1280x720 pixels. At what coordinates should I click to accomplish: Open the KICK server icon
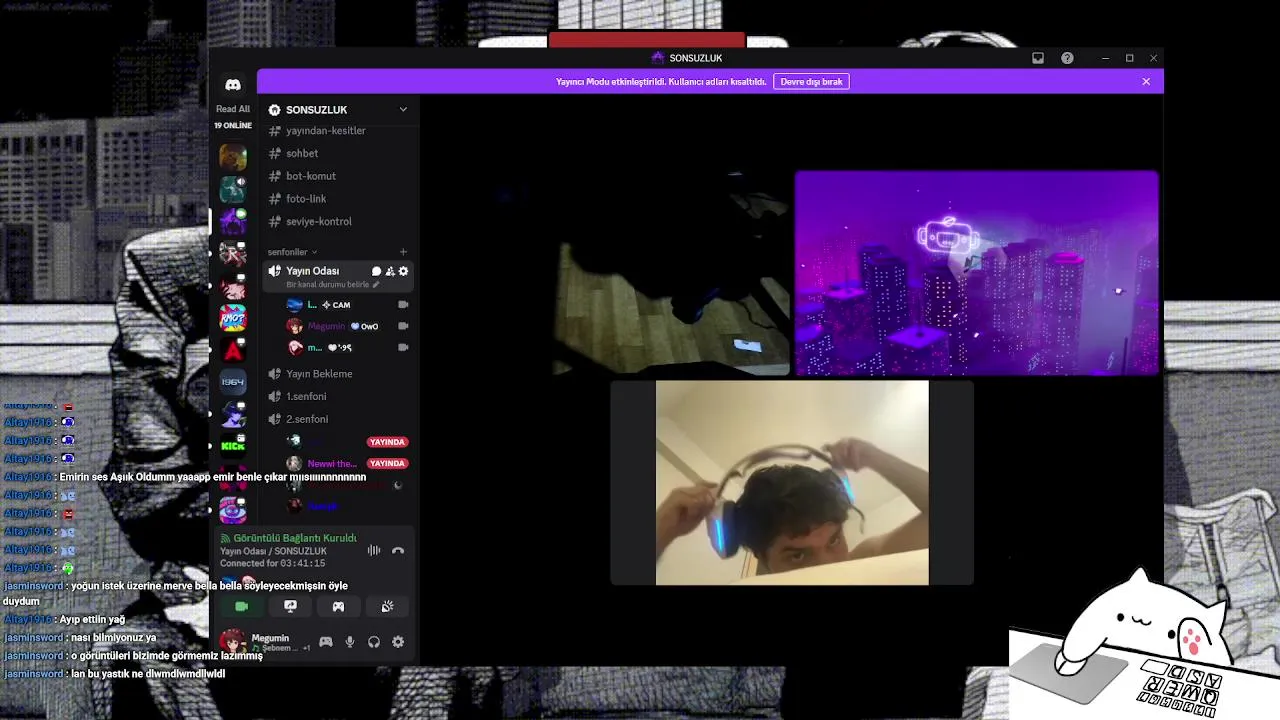click(233, 446)
